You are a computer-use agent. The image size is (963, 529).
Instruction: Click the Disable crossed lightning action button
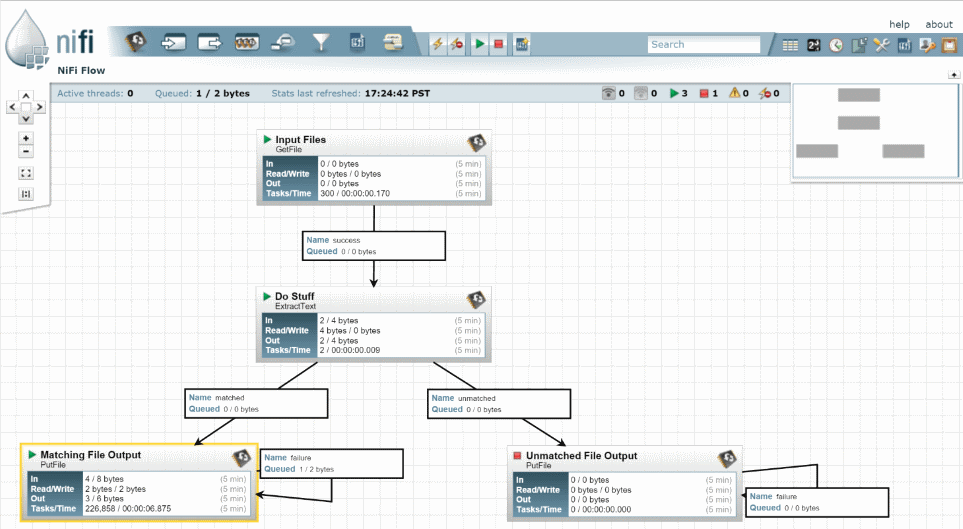click(457, 44)
